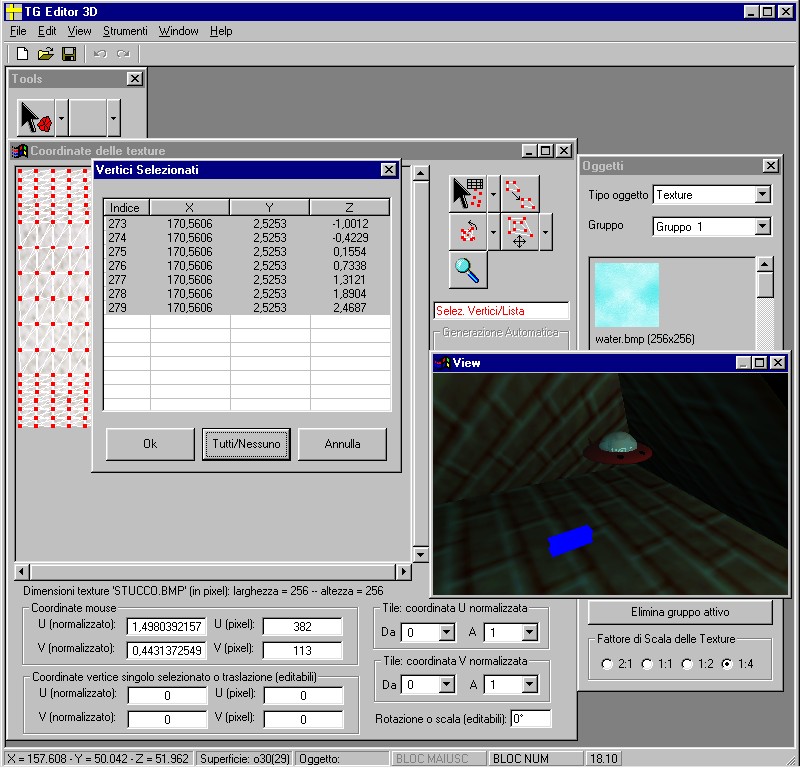The height and width of the screenshot is (768, 800).
Task: Select the 1:1 texture scale option
Action: 646,663
